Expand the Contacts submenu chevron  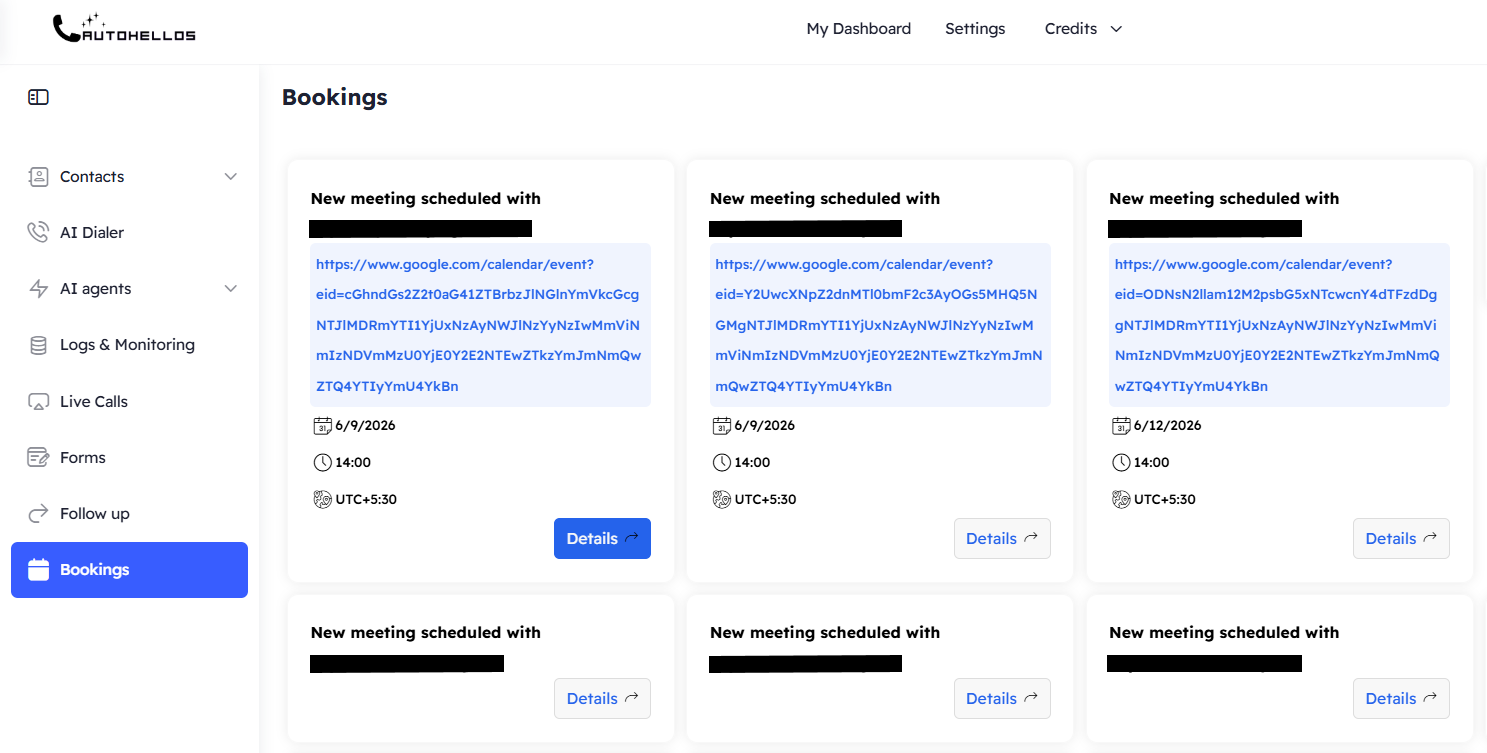point(230,177)
